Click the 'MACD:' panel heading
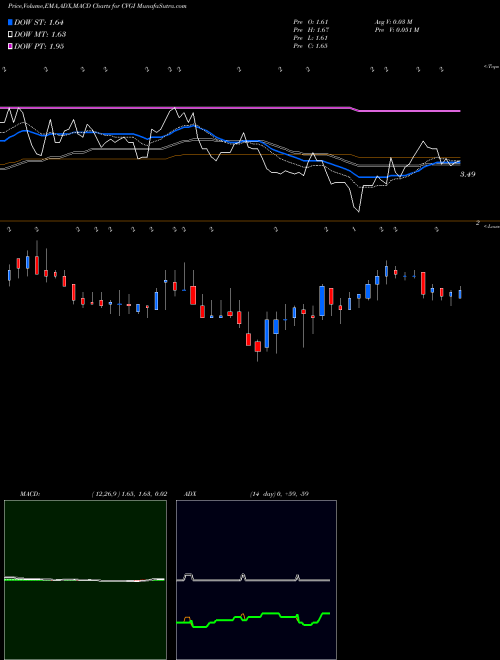 point(29,494)
